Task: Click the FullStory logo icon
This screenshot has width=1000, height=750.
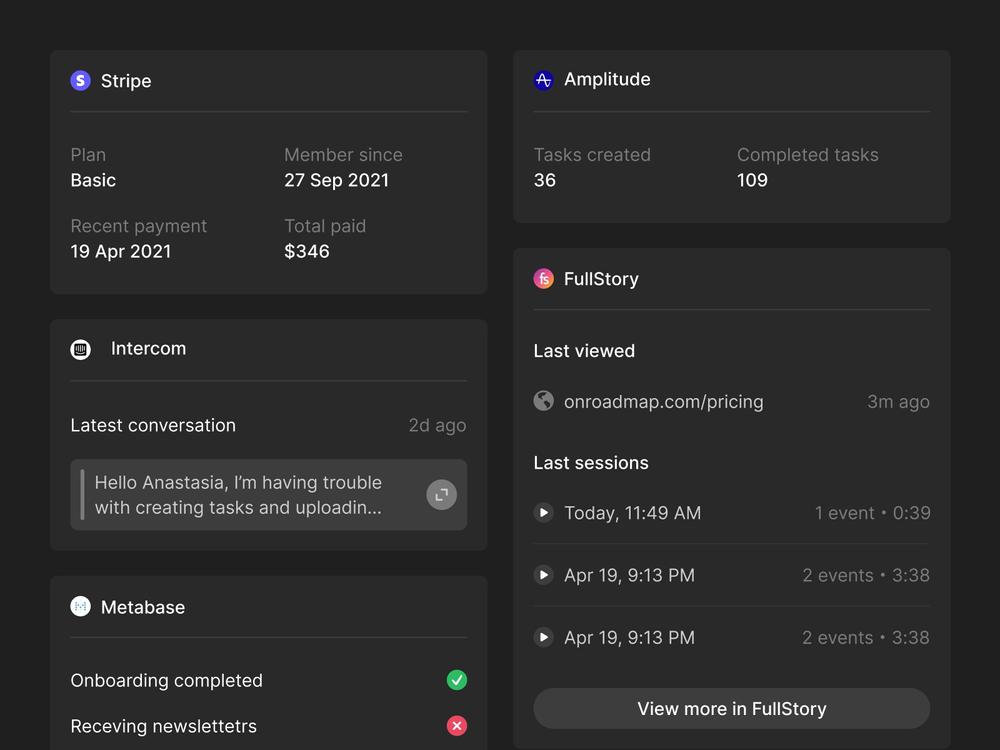Action: click(543, 279)
